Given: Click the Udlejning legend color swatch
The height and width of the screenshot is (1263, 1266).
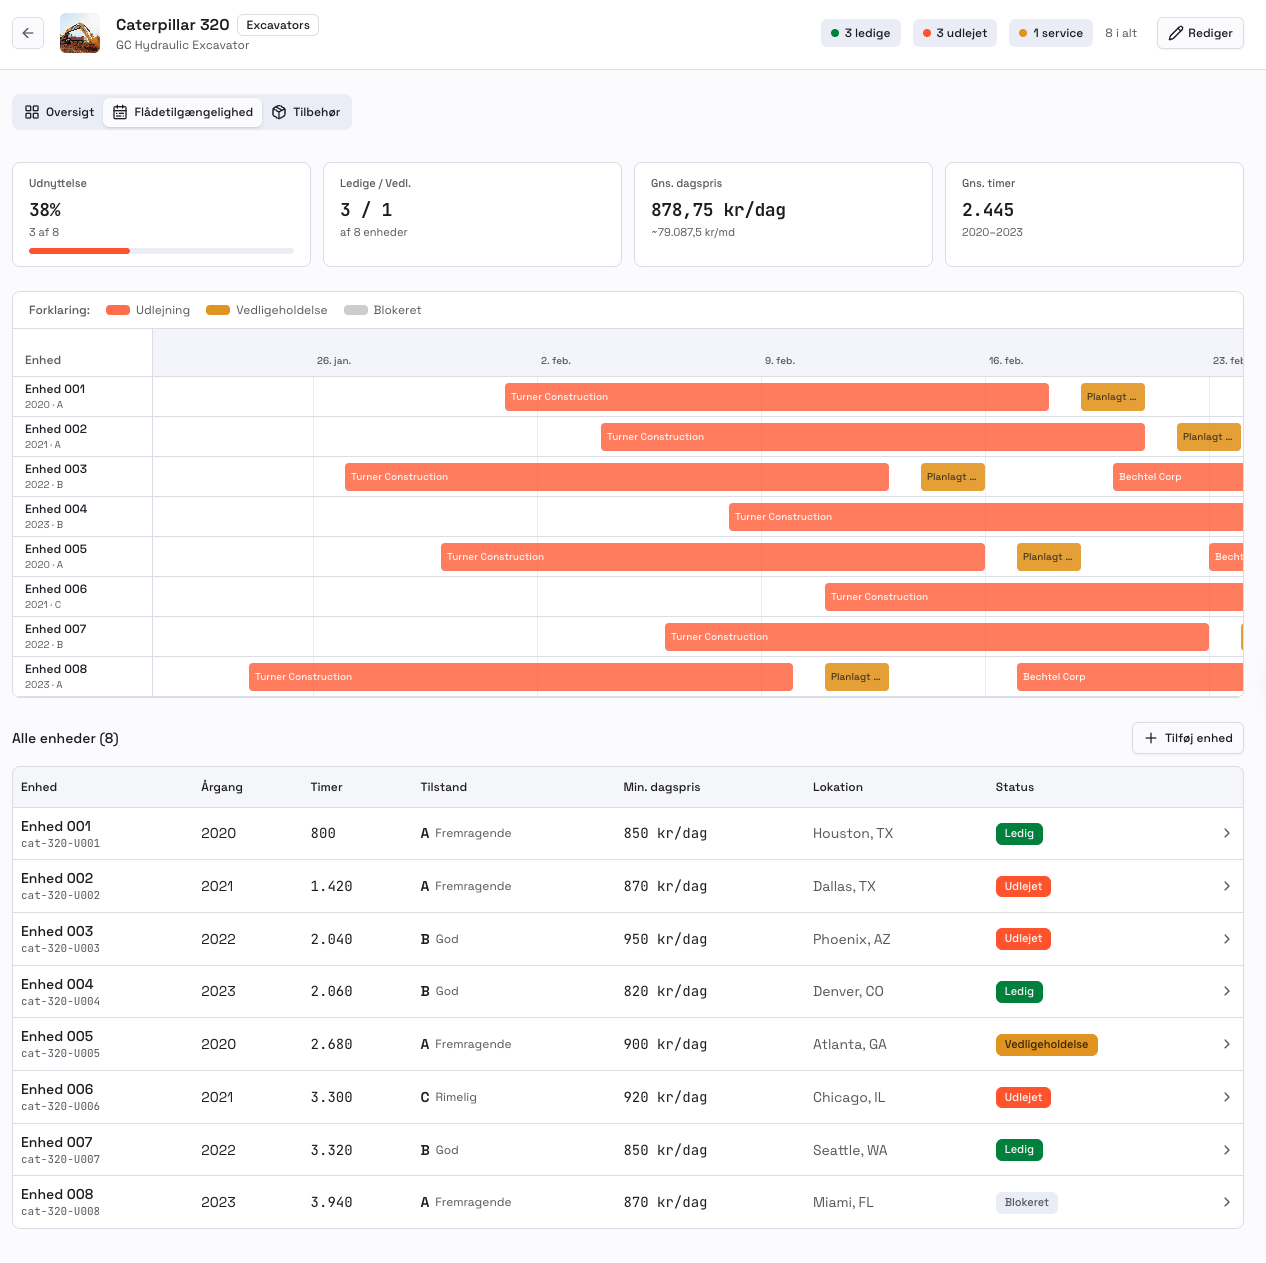Looking at the screenshot, I should tap(118, 310).
